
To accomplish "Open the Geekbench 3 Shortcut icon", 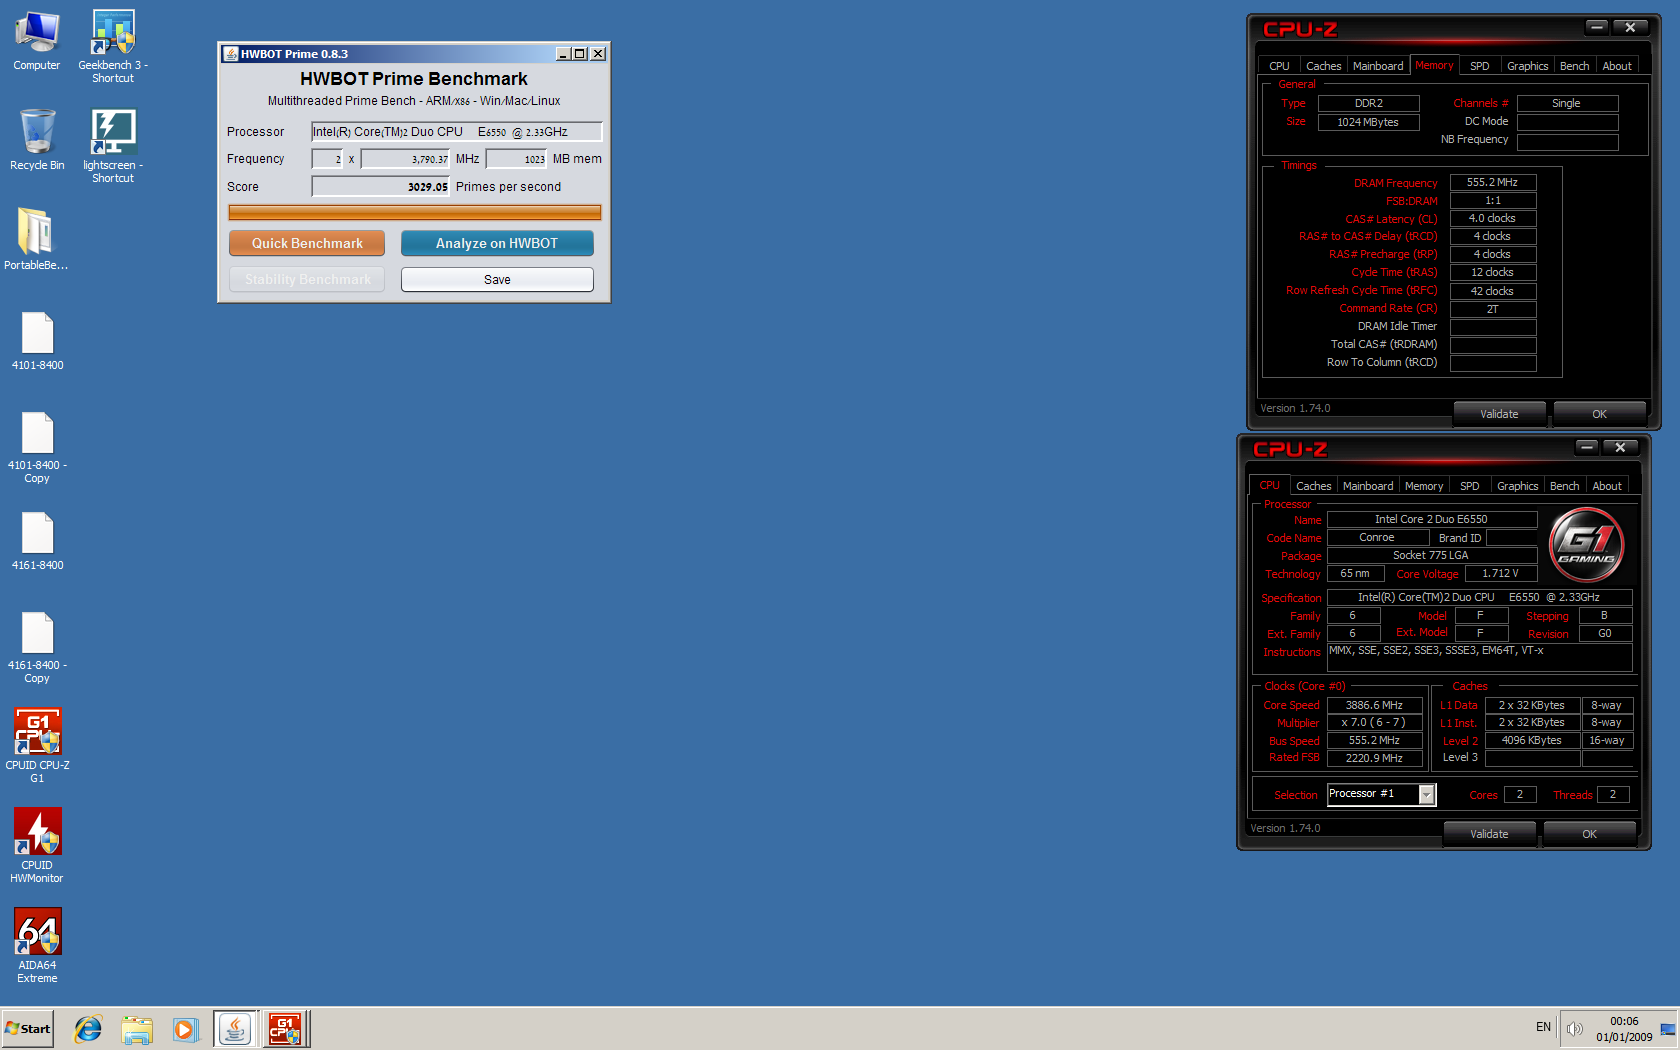I will [x=113, y=46].
